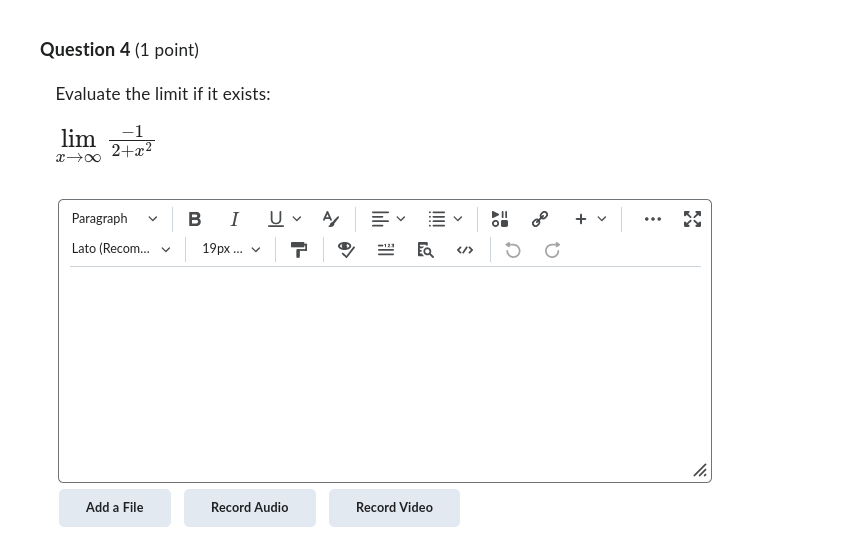
Task: Expand list options chevron
Action: tap(458, 219)
